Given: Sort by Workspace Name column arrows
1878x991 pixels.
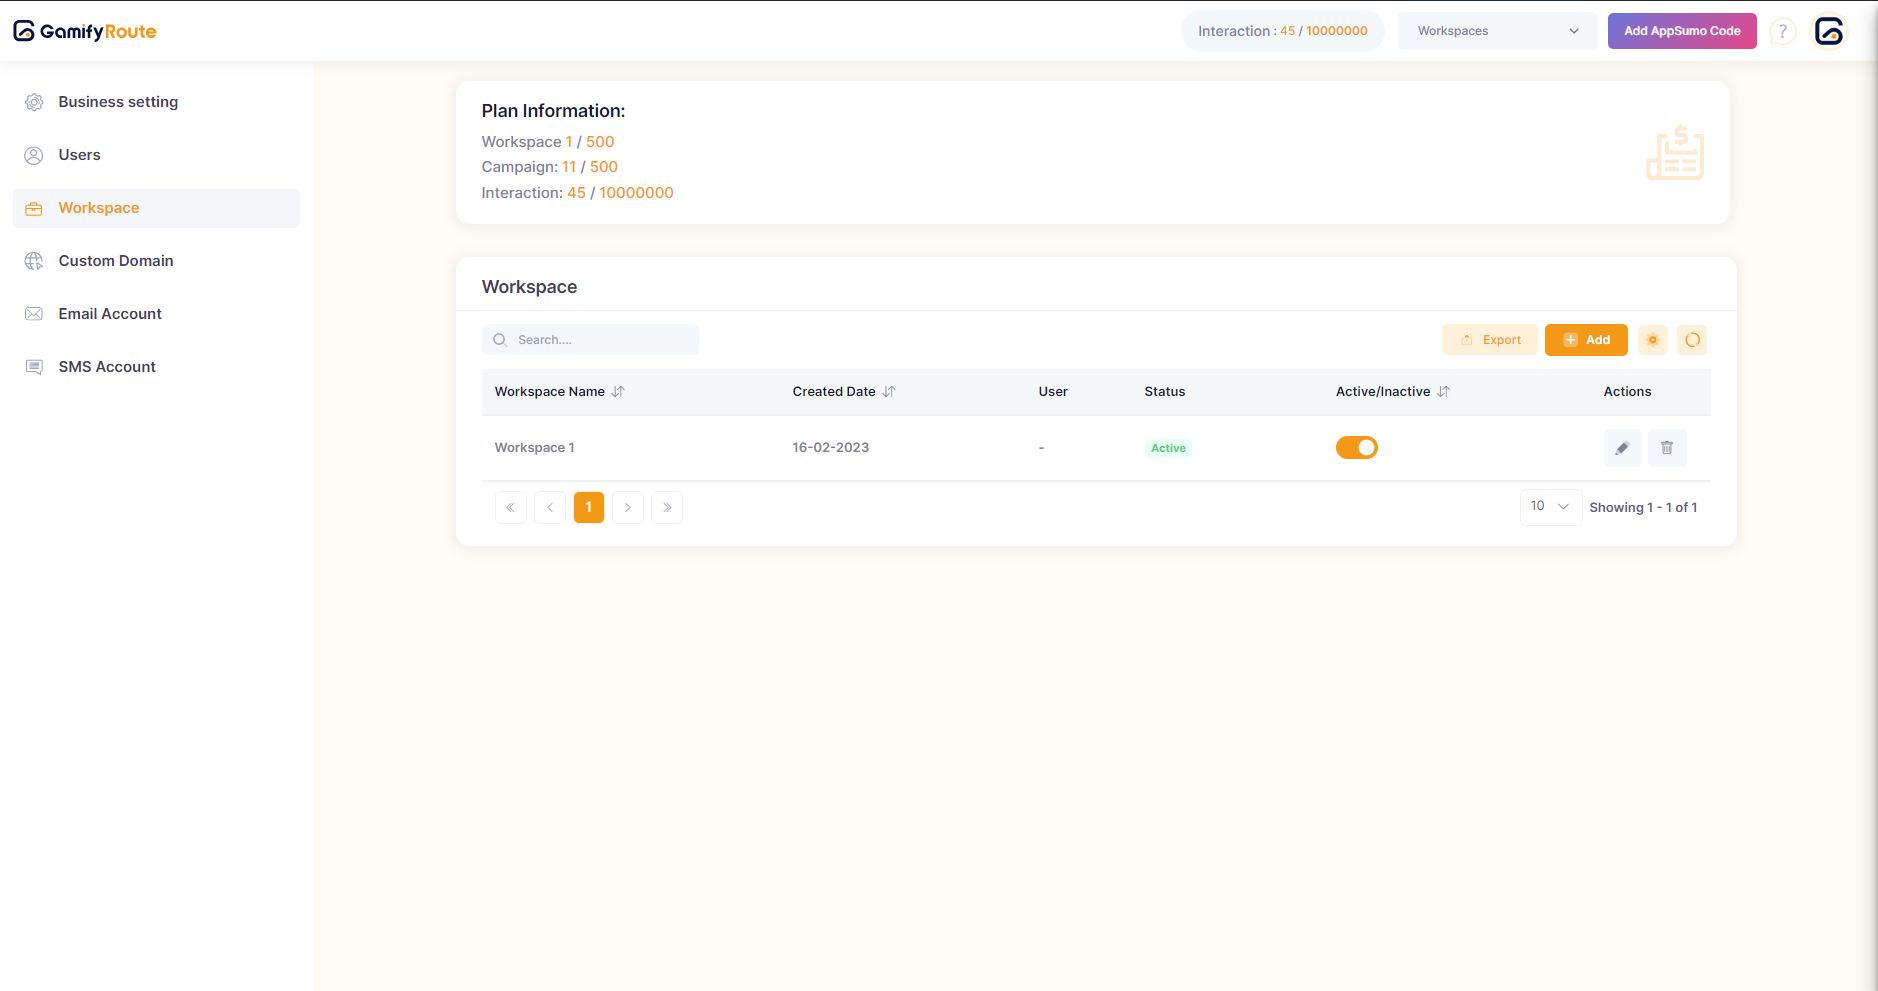Looking at the screenshot, I should [x=618, y=392].
